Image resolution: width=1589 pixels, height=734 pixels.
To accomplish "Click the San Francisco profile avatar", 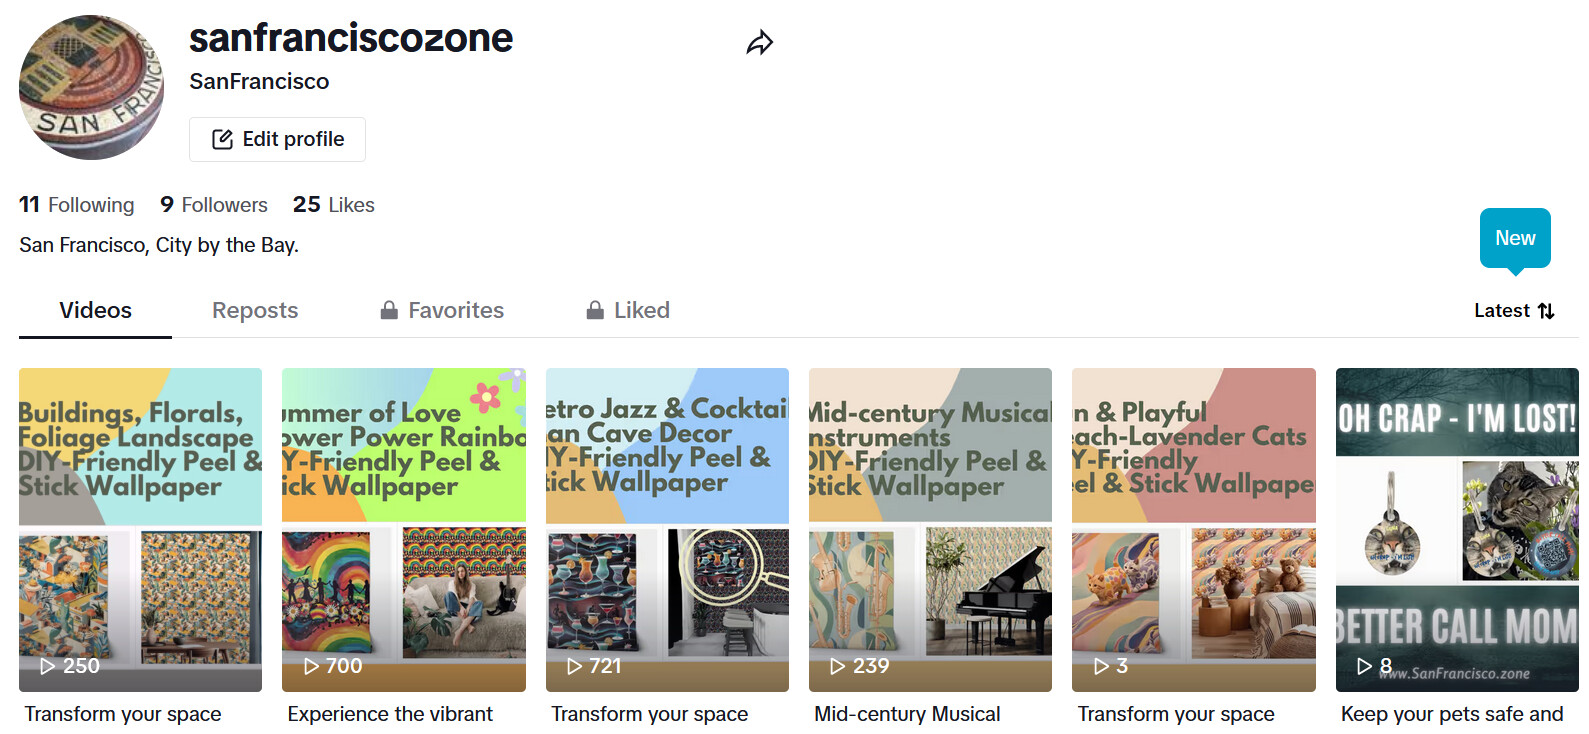I will point(92,87).
